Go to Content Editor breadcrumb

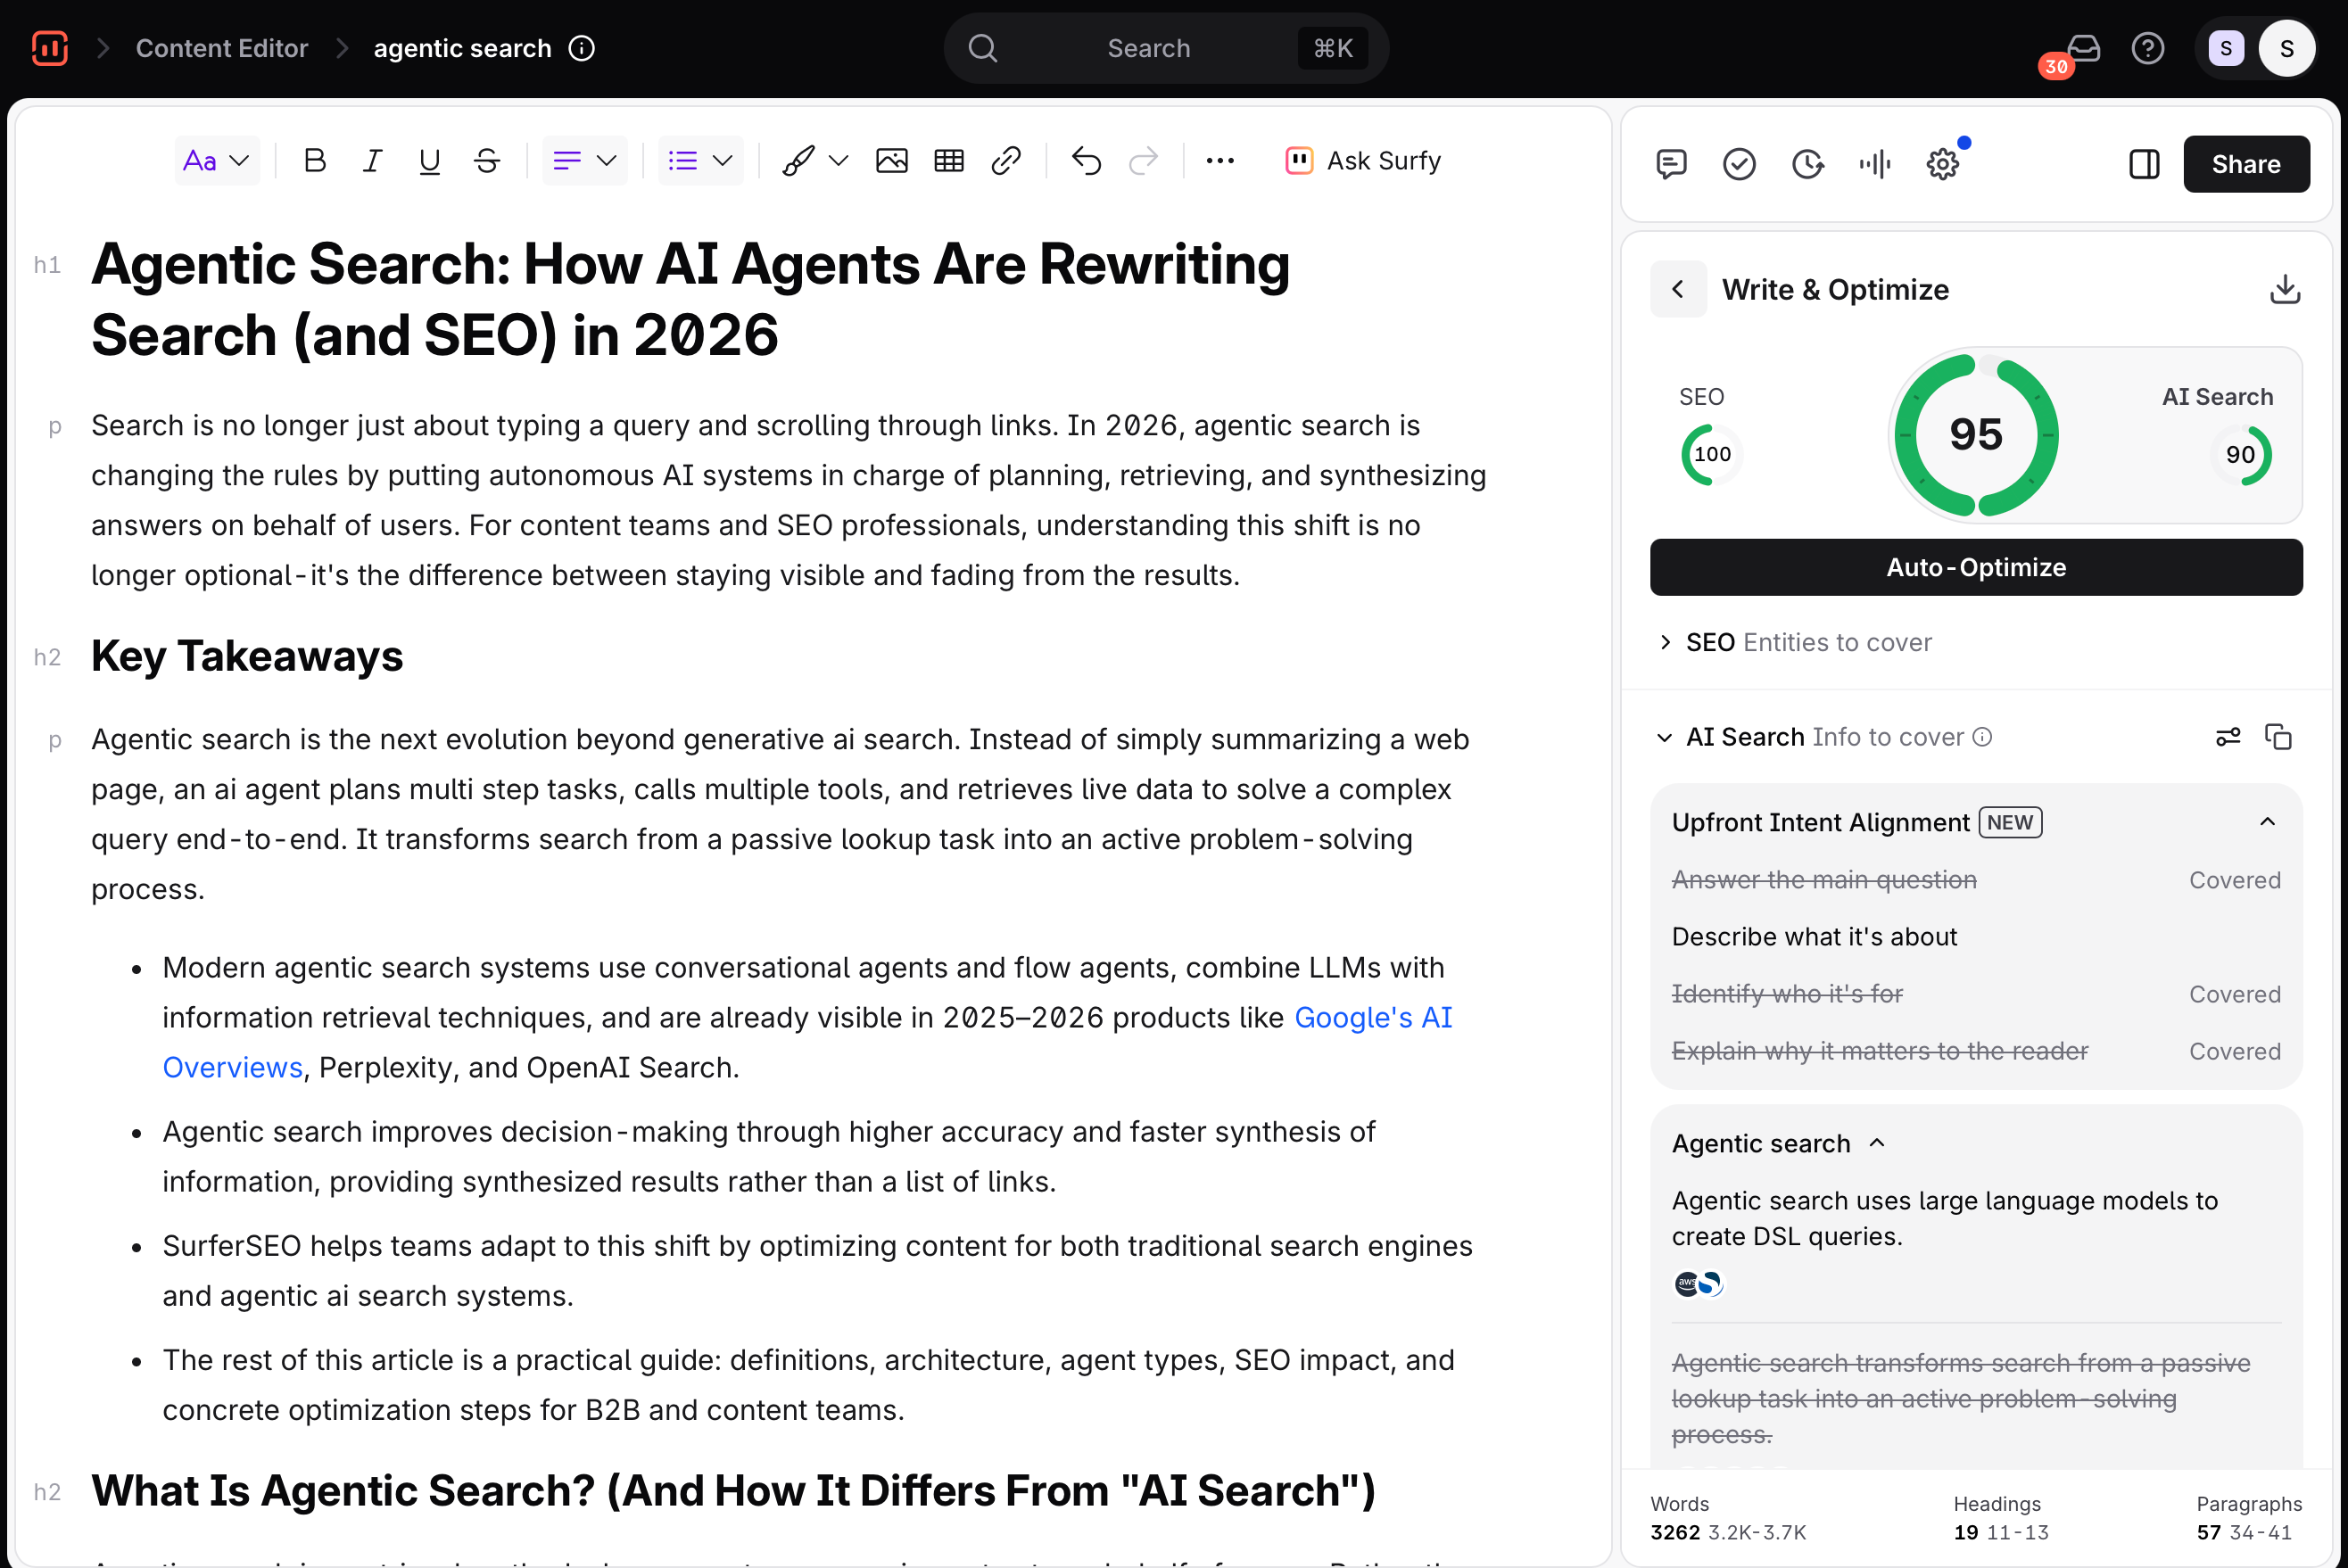pyautogui.click(x=222, y=48)
